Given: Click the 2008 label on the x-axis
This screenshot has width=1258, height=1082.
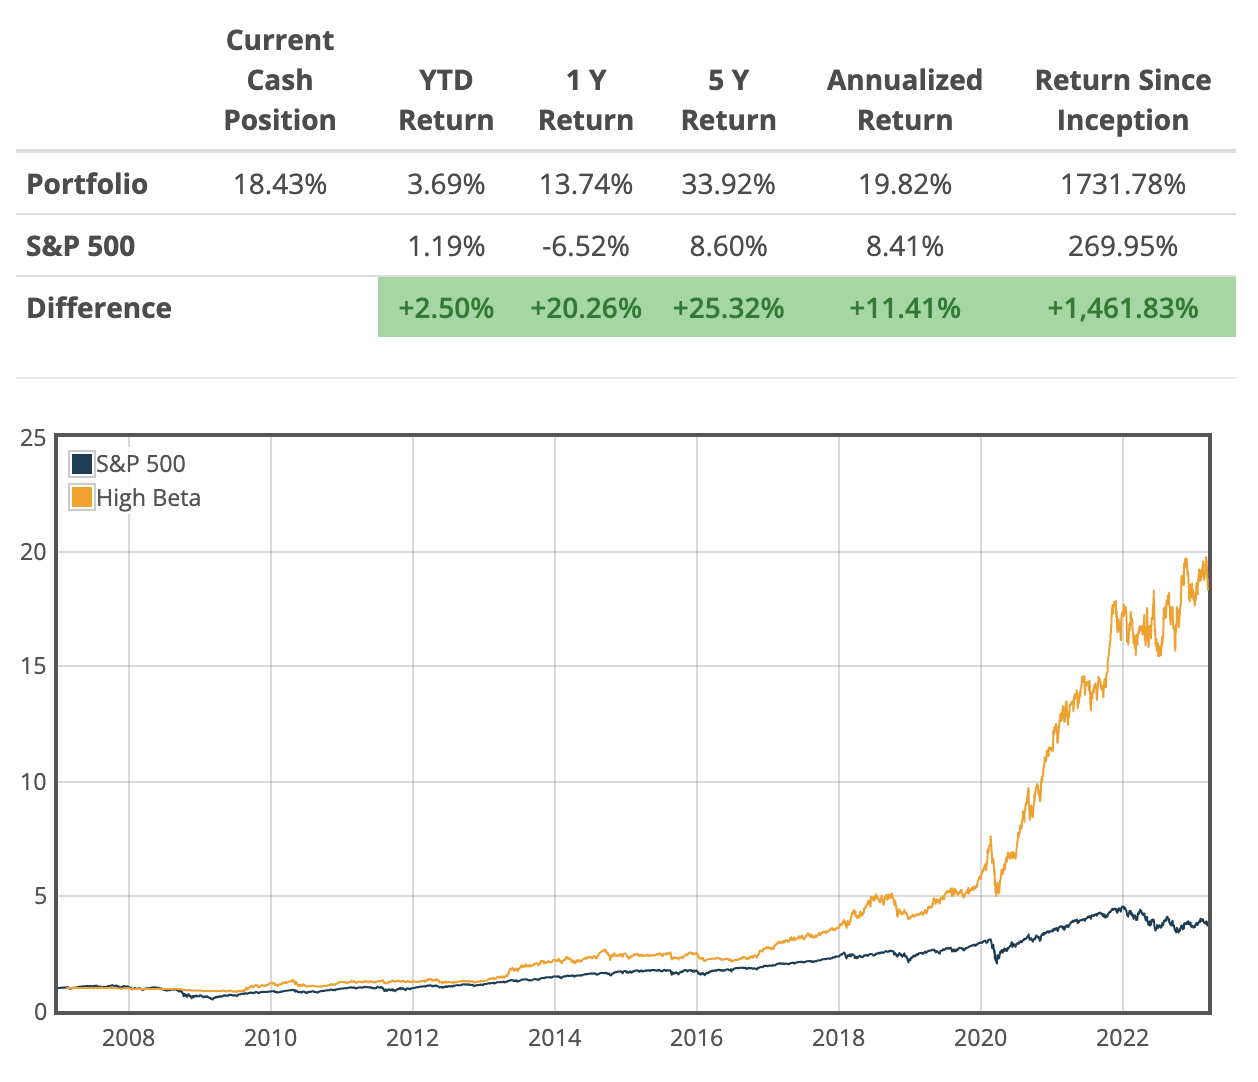Looking at the screenshot, I should coord(129,1038).
